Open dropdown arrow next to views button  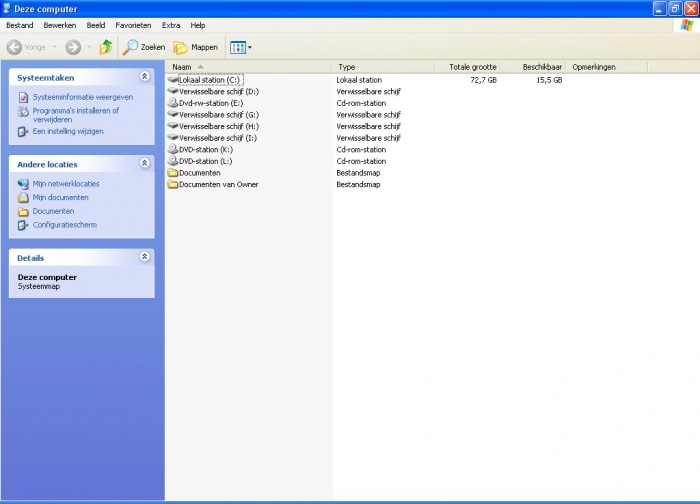coord(250,47)
